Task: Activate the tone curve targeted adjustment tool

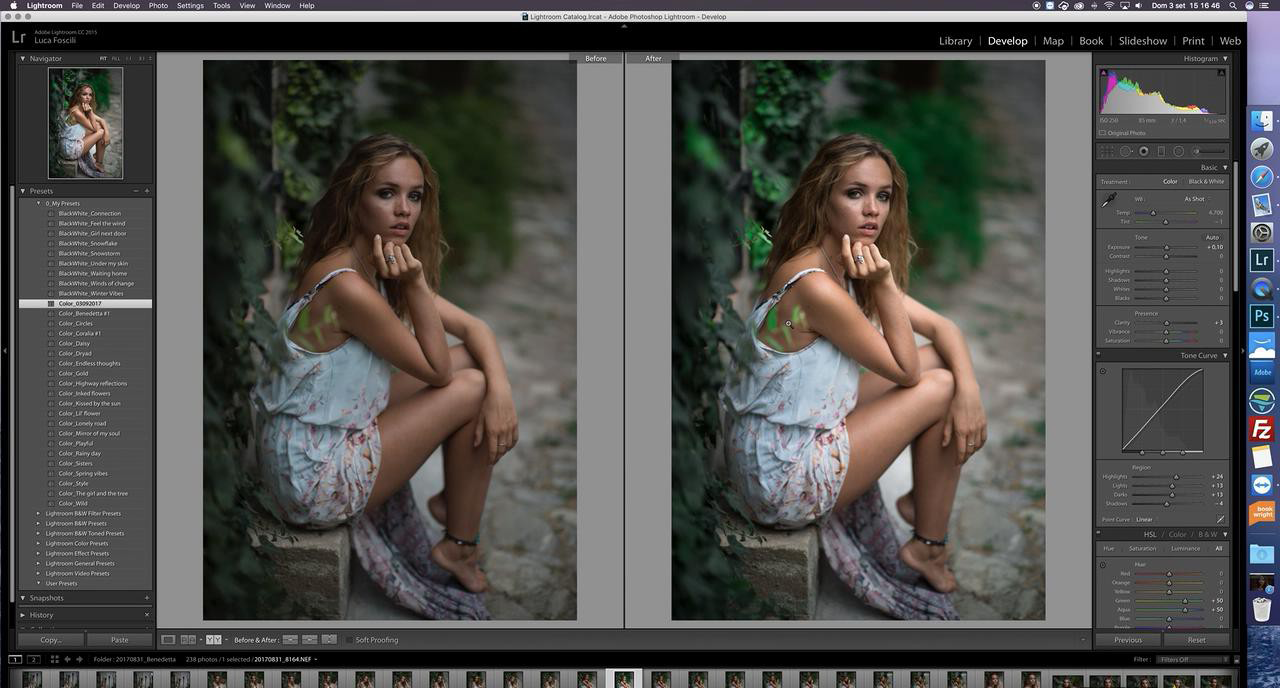Action: click(x=1103, y=371)
